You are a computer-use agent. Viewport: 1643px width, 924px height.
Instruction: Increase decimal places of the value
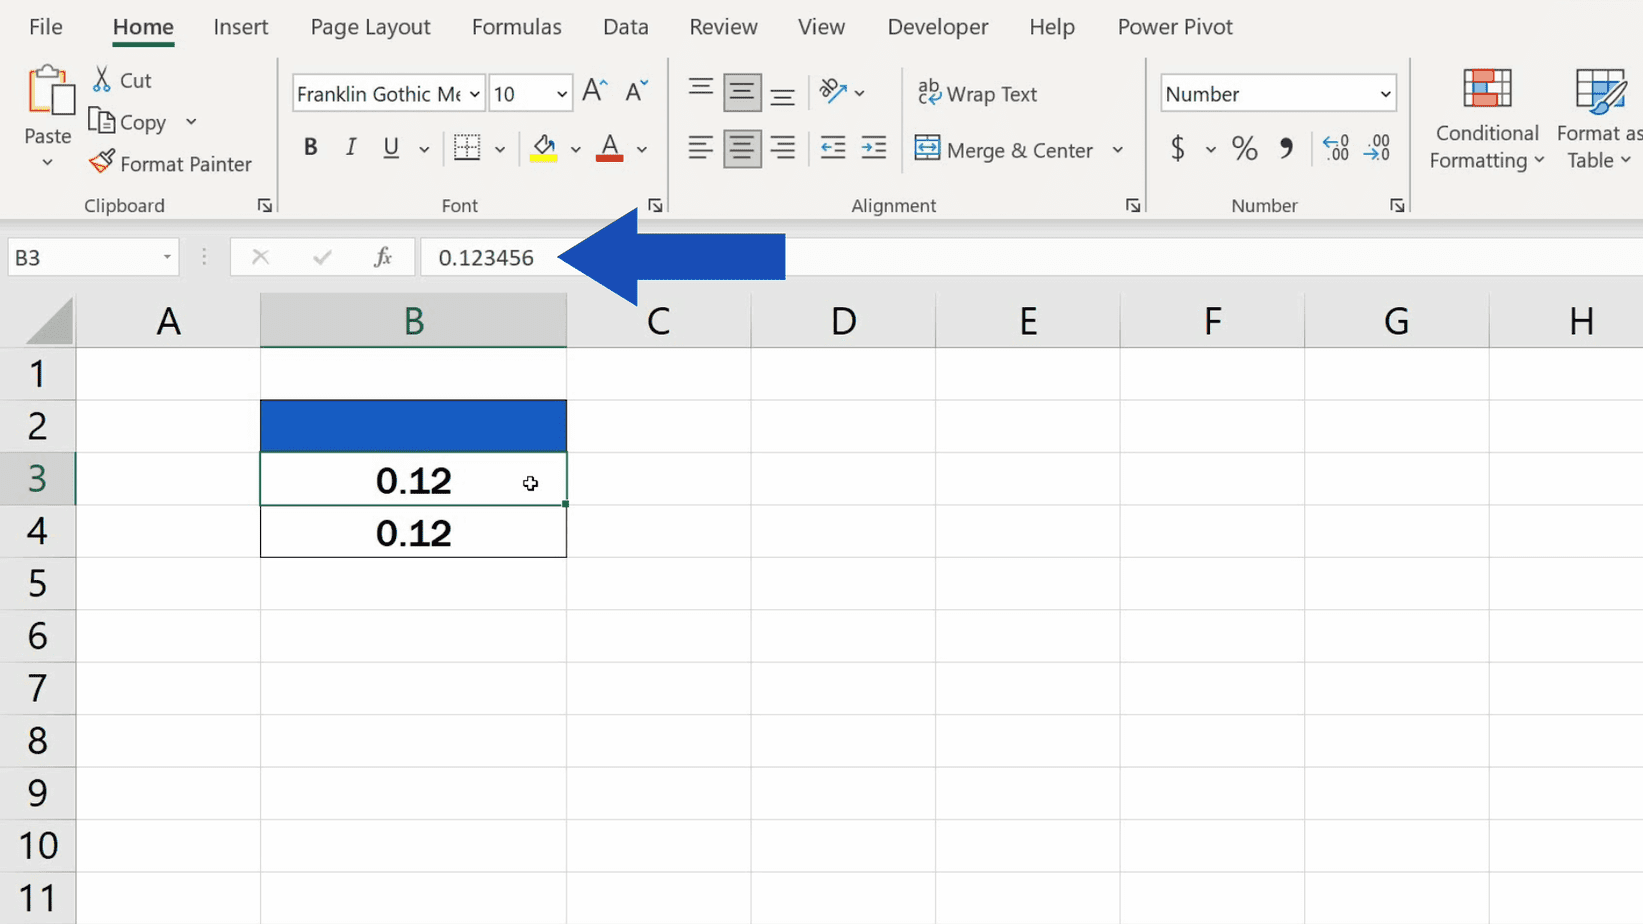coord(1336,148)
